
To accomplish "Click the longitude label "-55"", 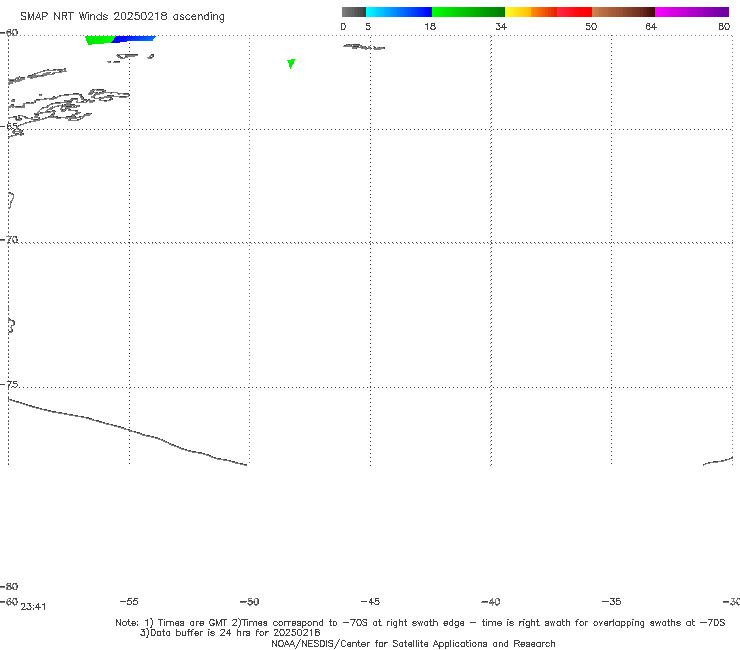I will click(129, 601).
